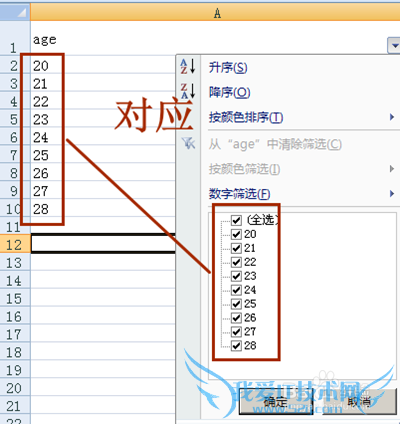This screenshot has height=424, width=400.
Task: Choose 升序(S) ascending sort
Action: (x=228, y=68)
